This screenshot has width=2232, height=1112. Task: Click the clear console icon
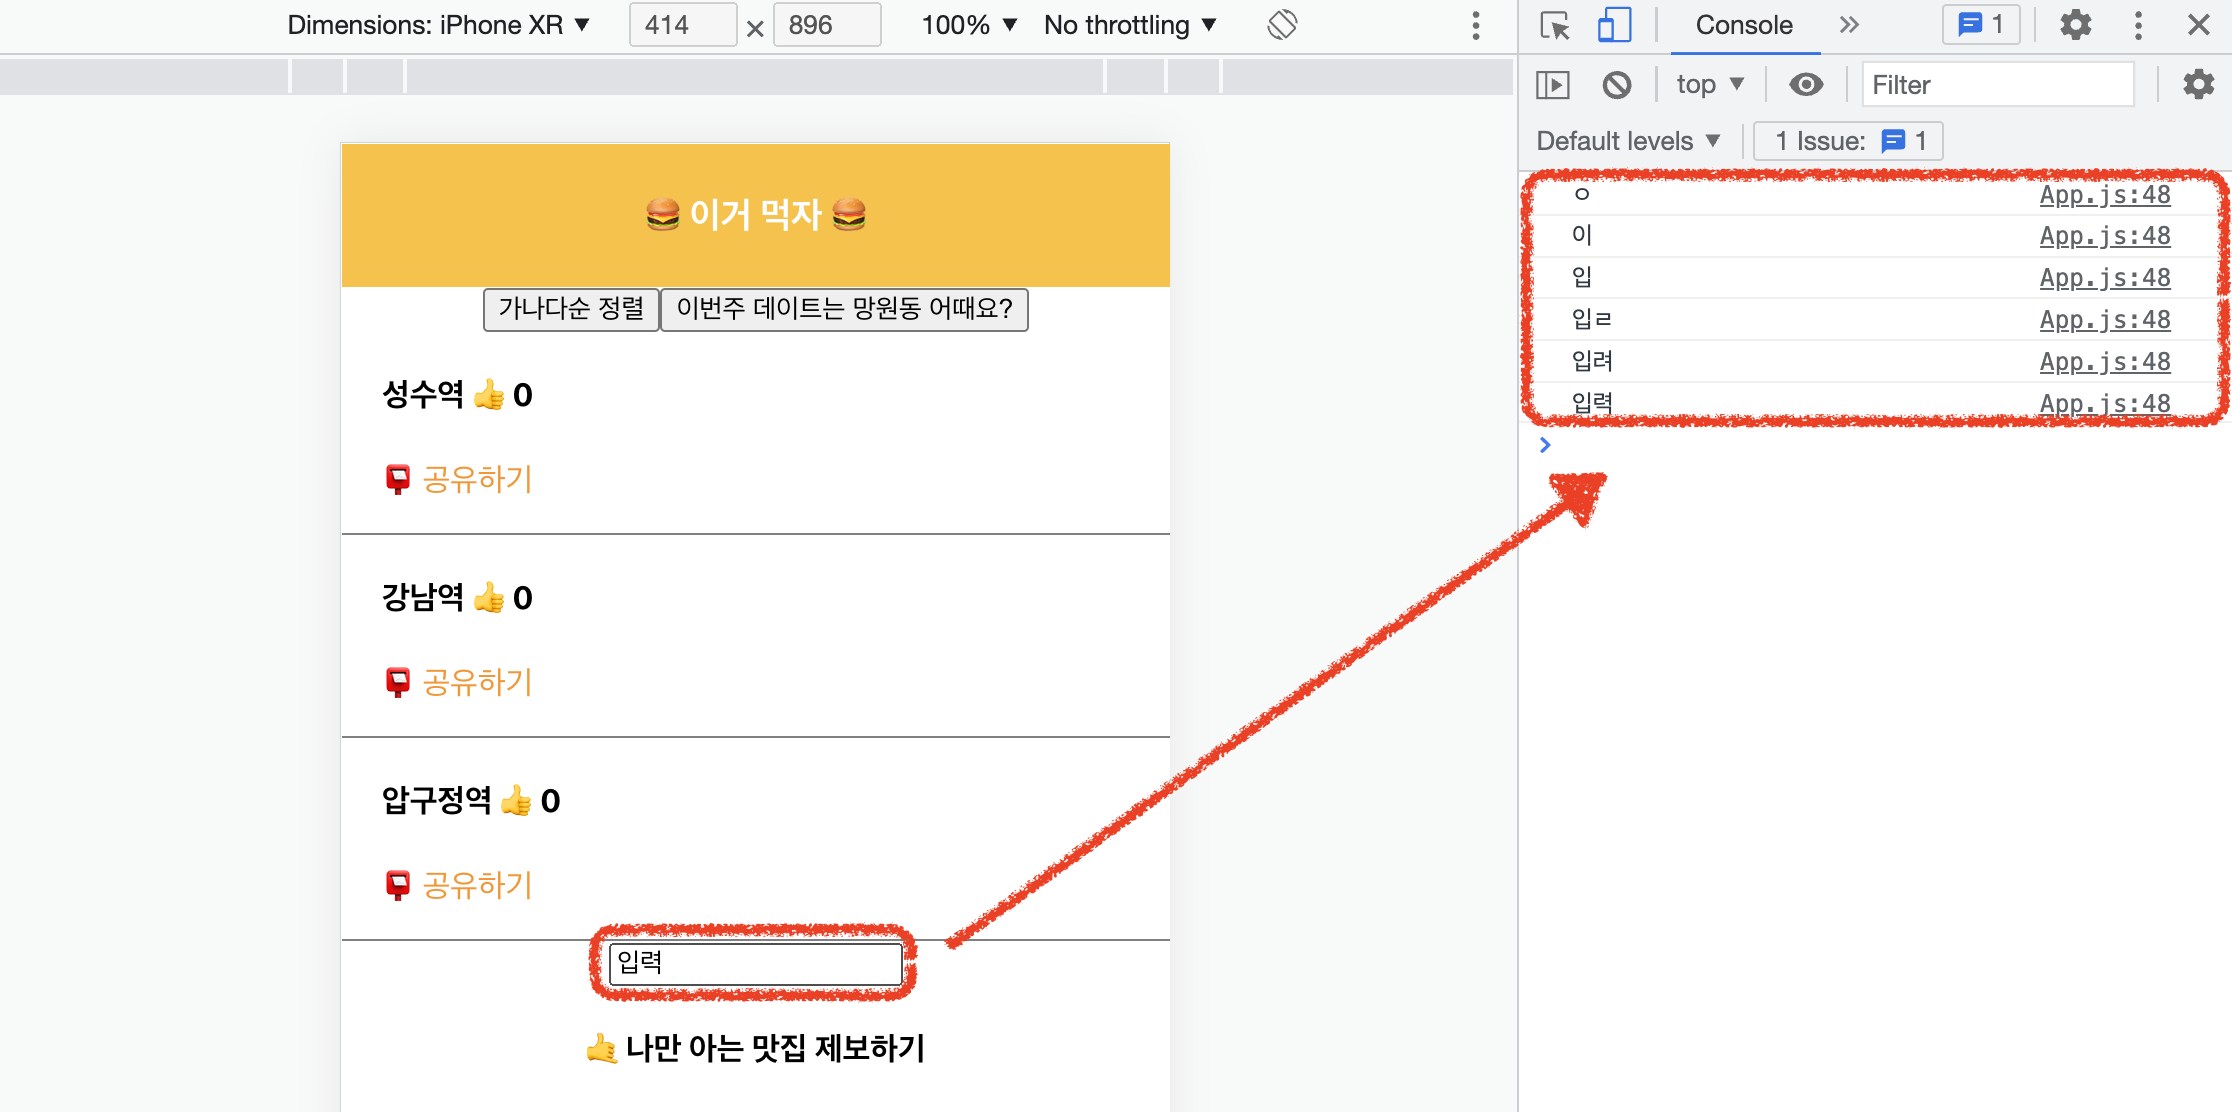tap(1616, 85)
